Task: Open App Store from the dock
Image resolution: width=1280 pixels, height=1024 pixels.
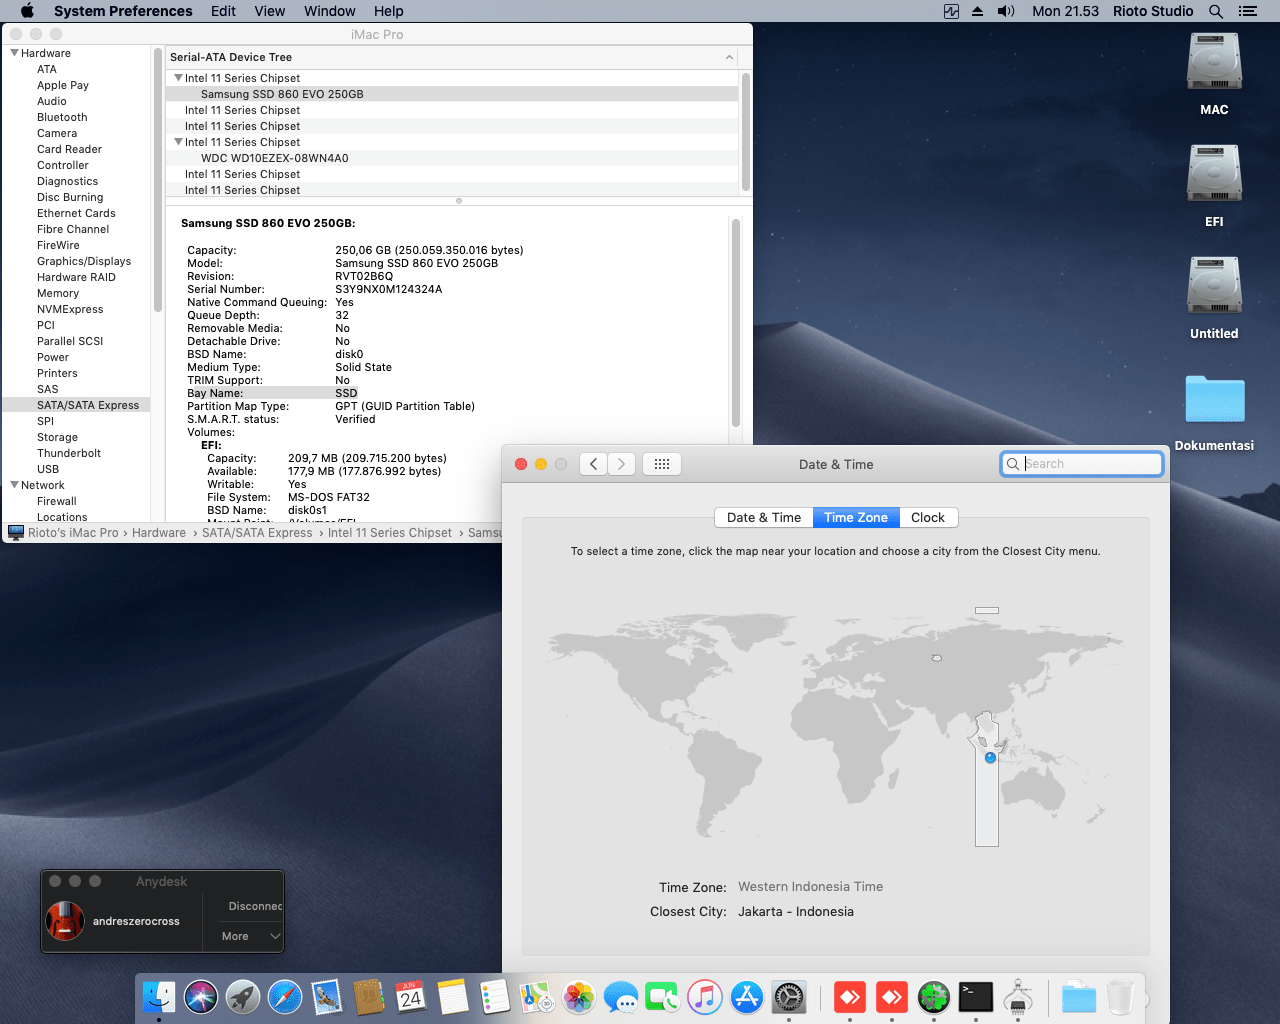Action: [x=747, y=997]
